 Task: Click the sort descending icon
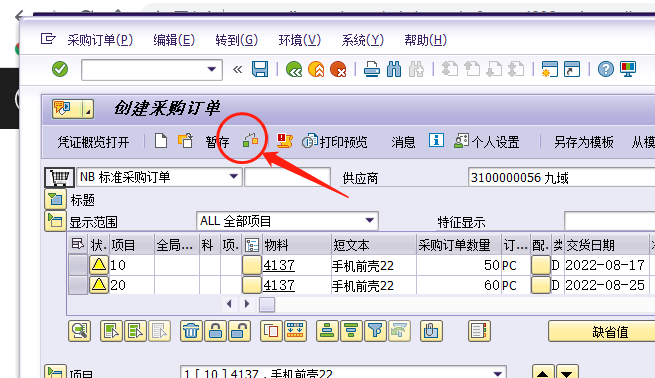[351, 331]
